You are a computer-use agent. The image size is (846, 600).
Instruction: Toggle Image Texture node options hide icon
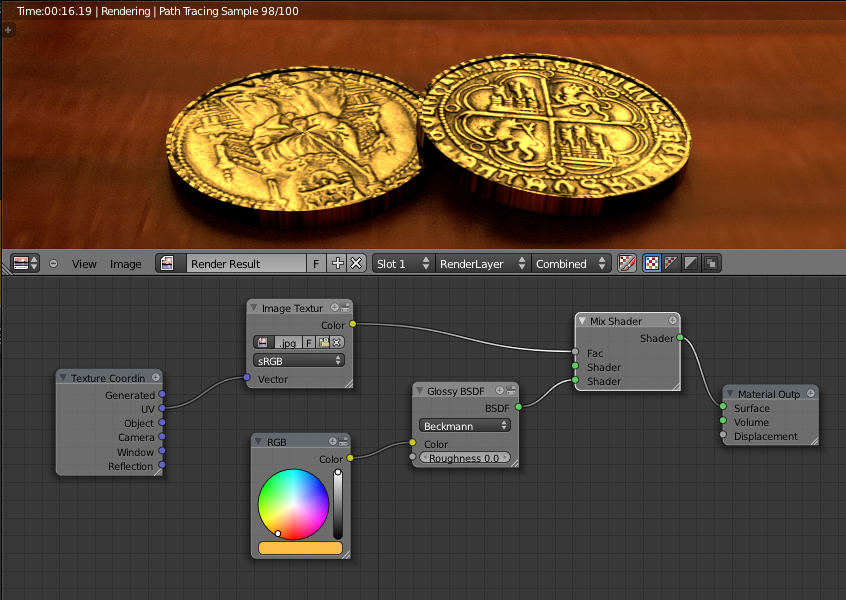[345, 308]
